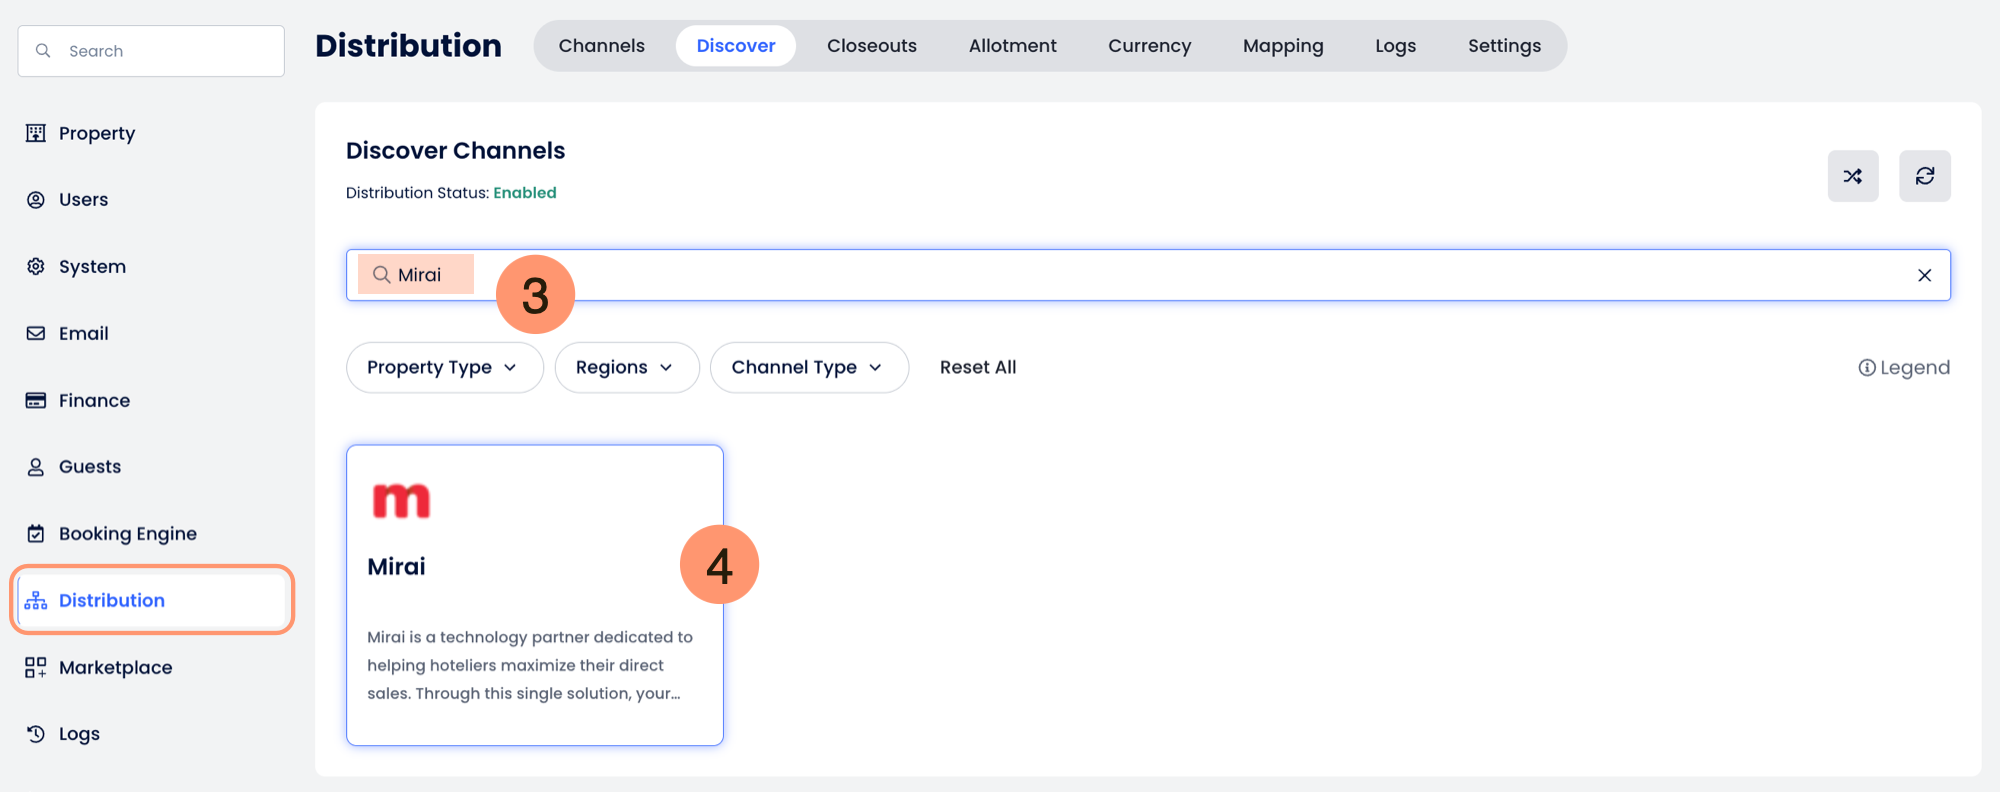The height and width of the screenshot is (792, 2000).
Task: Clear the Mirai search with X icon
Action: pos(1924,275)
